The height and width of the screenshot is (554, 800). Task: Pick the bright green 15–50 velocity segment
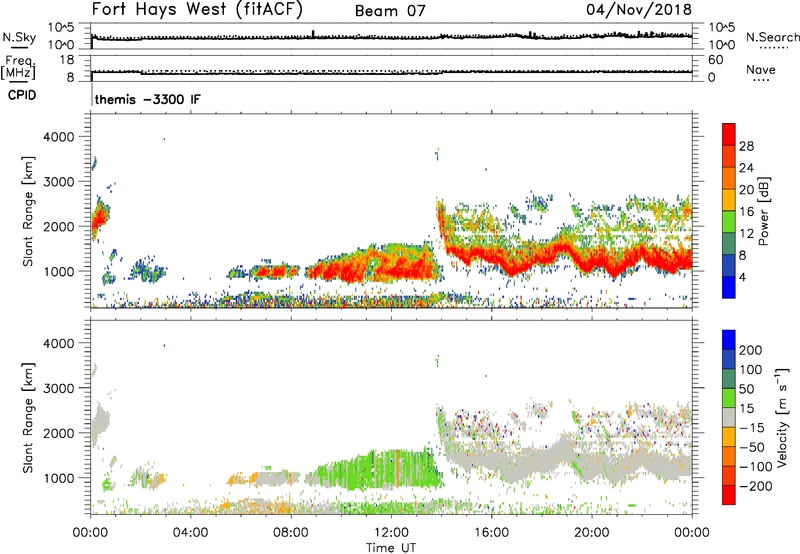(x=729, y=398)
